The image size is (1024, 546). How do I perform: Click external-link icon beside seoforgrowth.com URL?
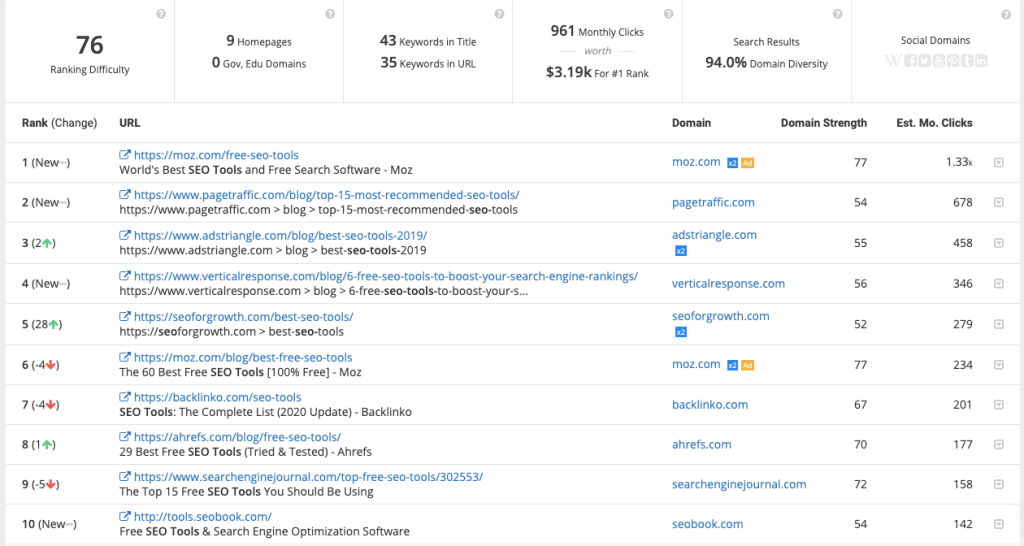point(125,317)
